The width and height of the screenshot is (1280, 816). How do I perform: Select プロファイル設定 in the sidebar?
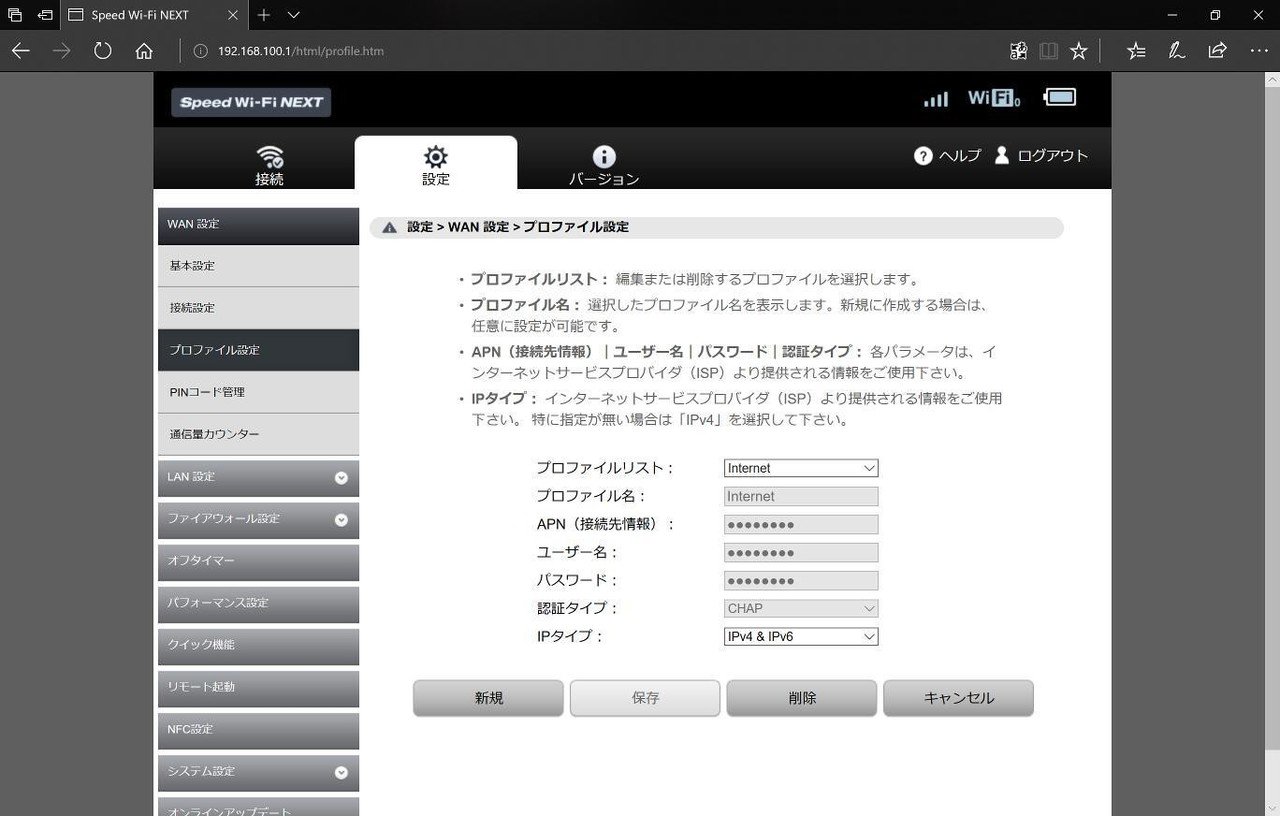coord(258,350)
